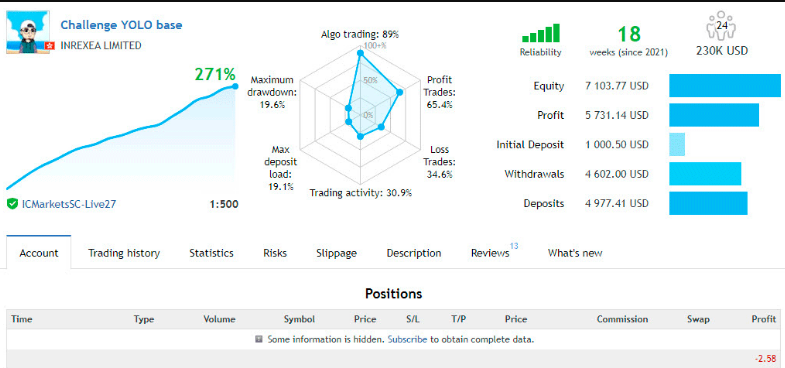The height and width of the screenshot is (368, 785).
Task: Click the hidden information lock icon
Action: click(259, 339)
